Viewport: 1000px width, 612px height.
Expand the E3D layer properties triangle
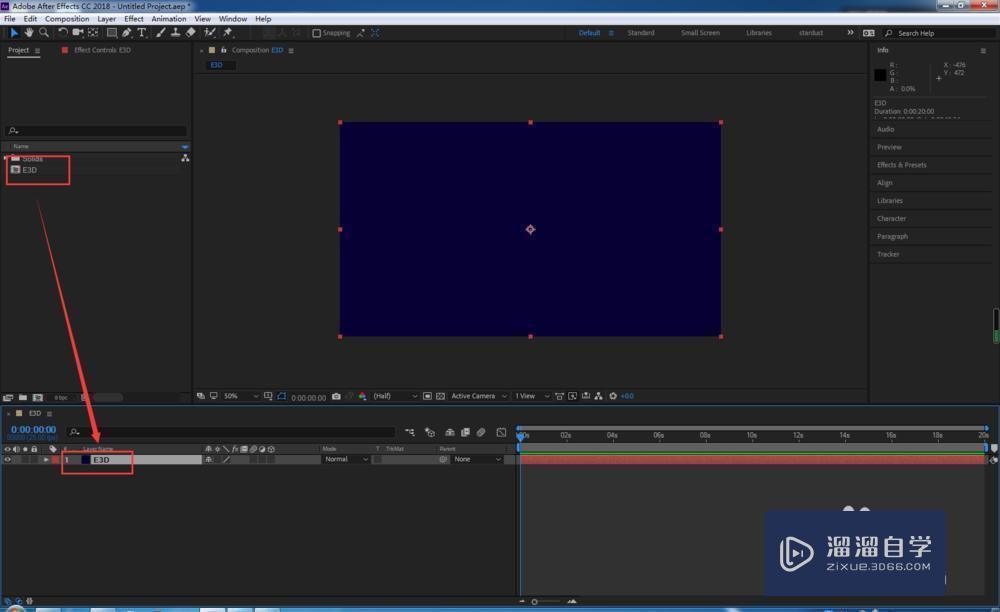[45, 460]
